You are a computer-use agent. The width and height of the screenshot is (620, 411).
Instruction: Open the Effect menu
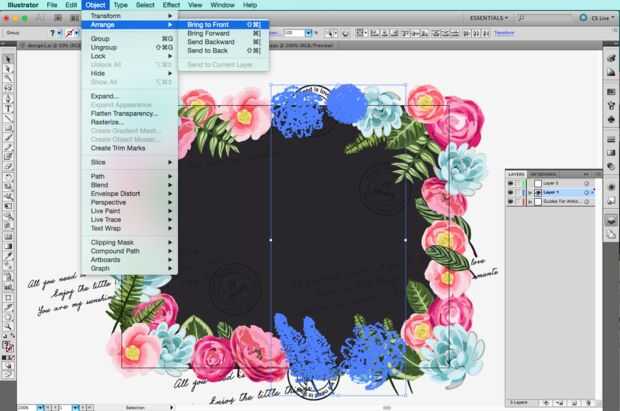click(171, 5)
